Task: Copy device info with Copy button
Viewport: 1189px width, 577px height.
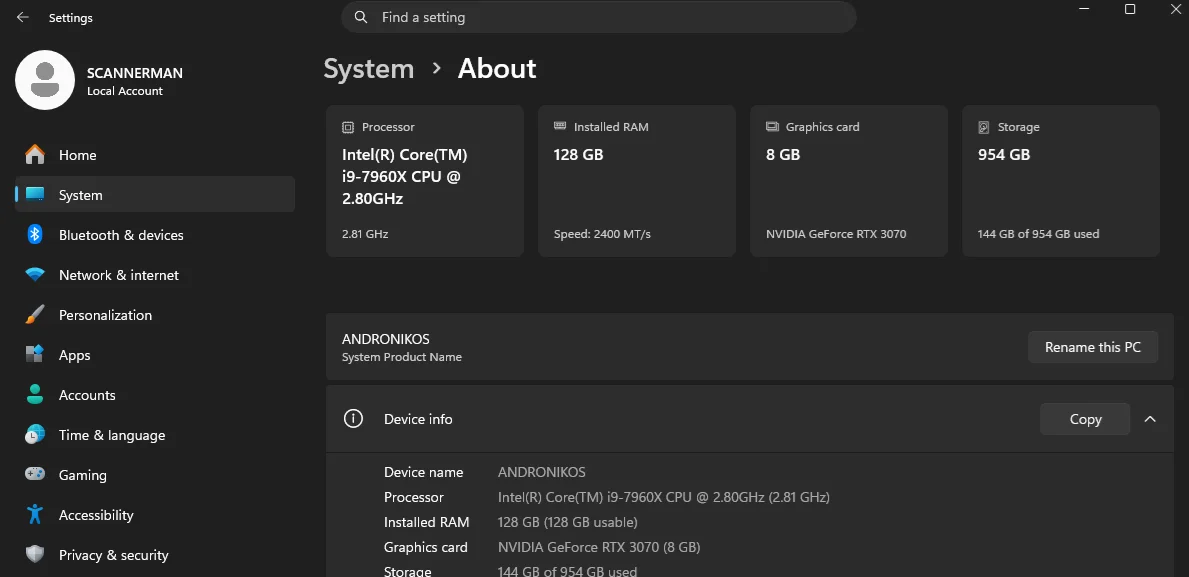Action: point(1085,419)
